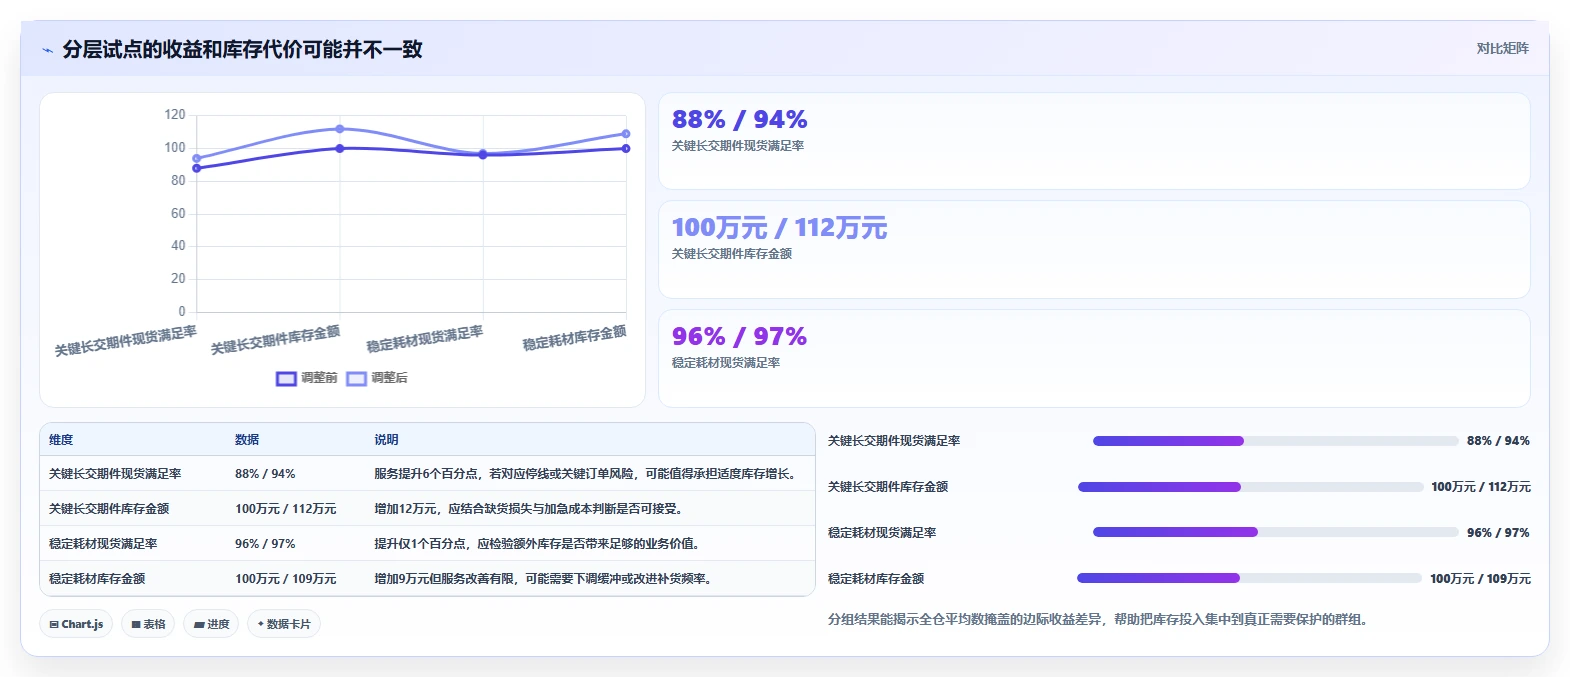Viewport: 1570px width, 677px height.
Task: Click progress bar for 关键长交期件现货满足率
Action: pos(1275,441)
